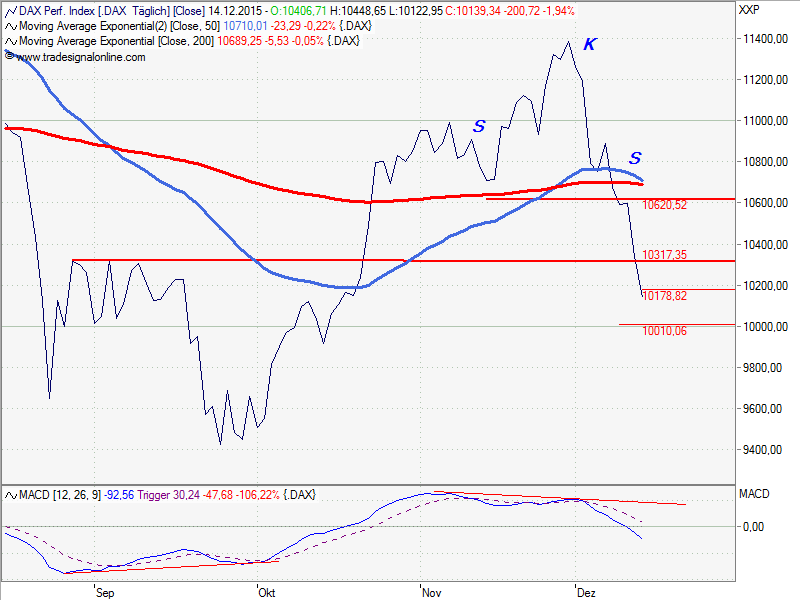
Task: Select the left shoulder S annotation
Action: tap(479, 126)
